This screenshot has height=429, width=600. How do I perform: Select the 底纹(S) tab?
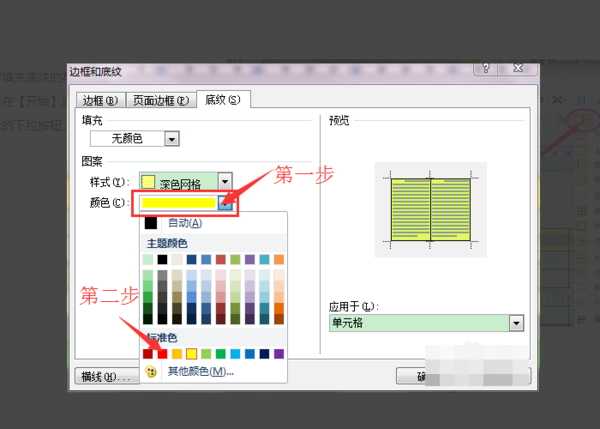click(x=223, y=100)
